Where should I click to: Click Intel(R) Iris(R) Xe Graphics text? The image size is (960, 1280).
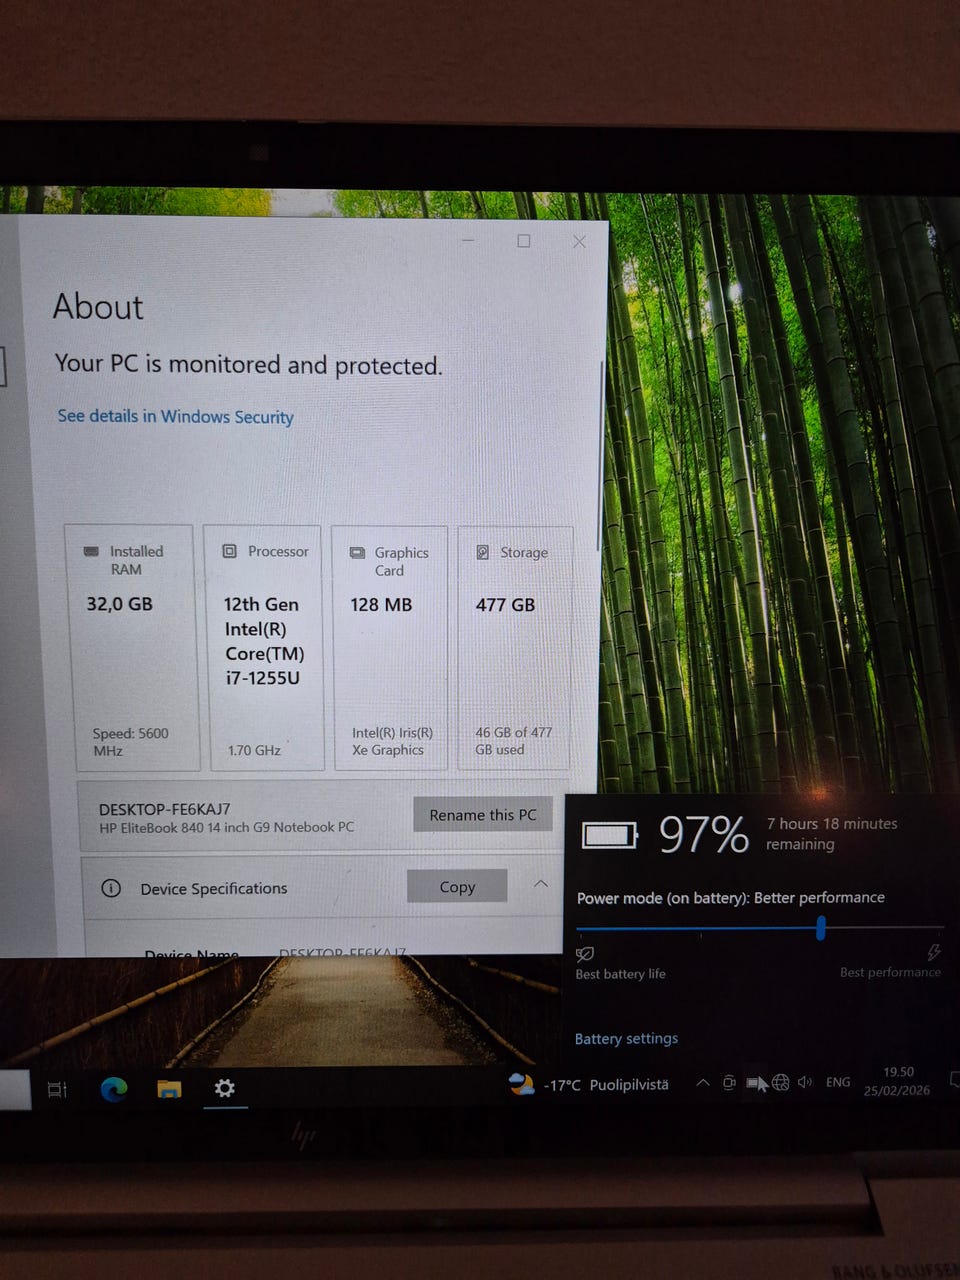pos(392,741)
